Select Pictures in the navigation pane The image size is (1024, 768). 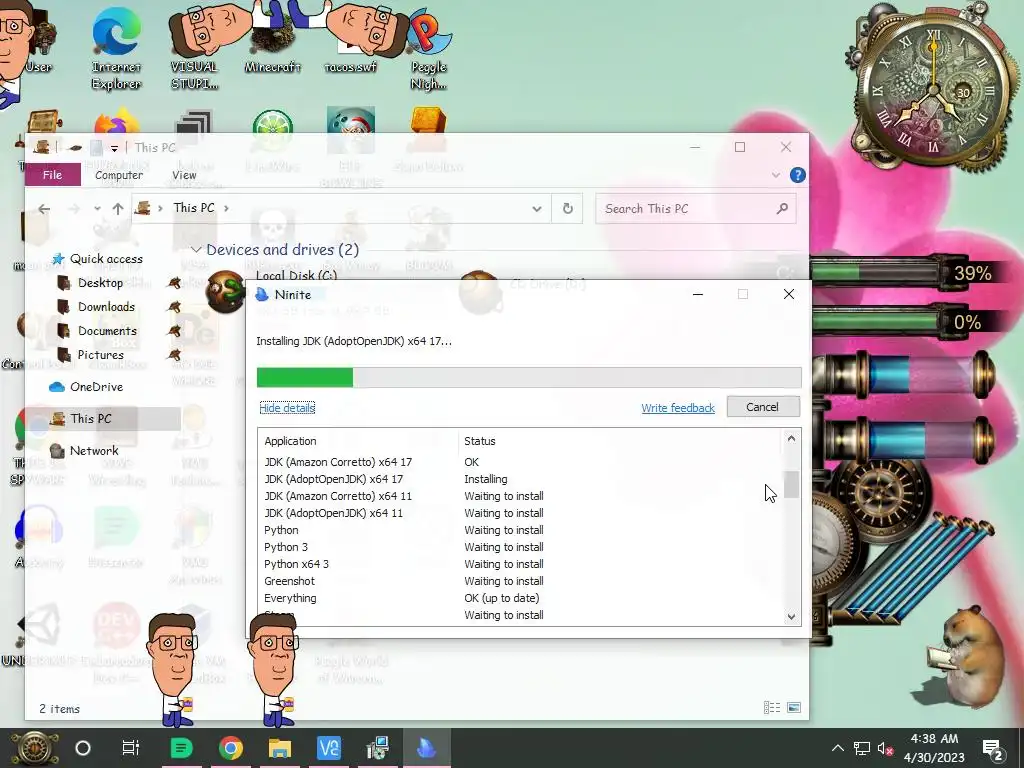click(x=101, y=355)
